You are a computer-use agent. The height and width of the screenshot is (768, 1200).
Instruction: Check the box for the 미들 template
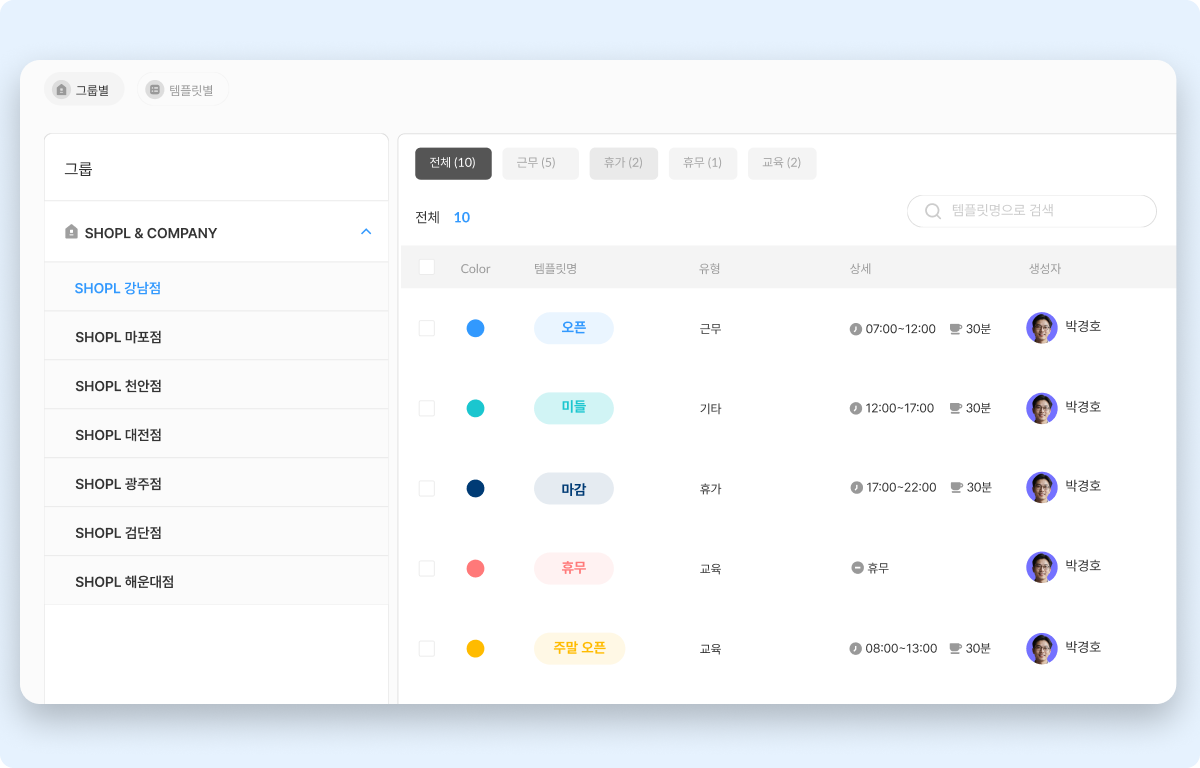427,408
